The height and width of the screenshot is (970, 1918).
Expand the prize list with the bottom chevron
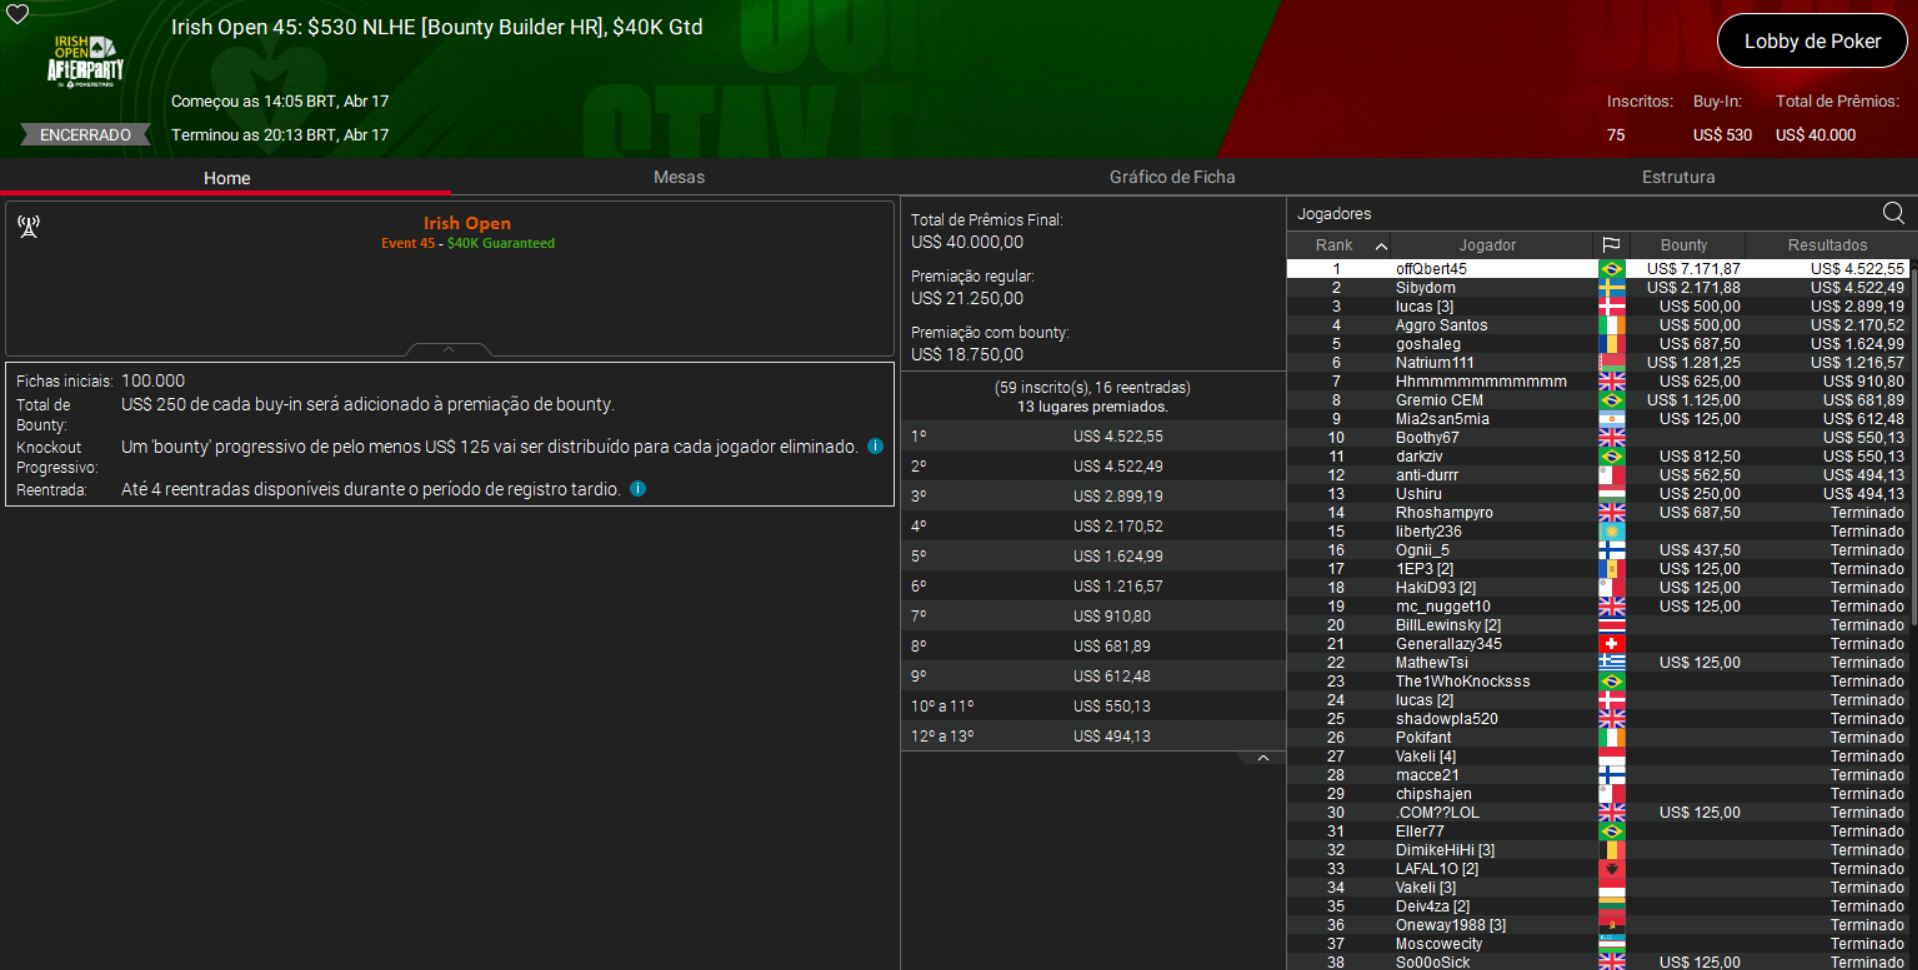tap(1263, 757)
